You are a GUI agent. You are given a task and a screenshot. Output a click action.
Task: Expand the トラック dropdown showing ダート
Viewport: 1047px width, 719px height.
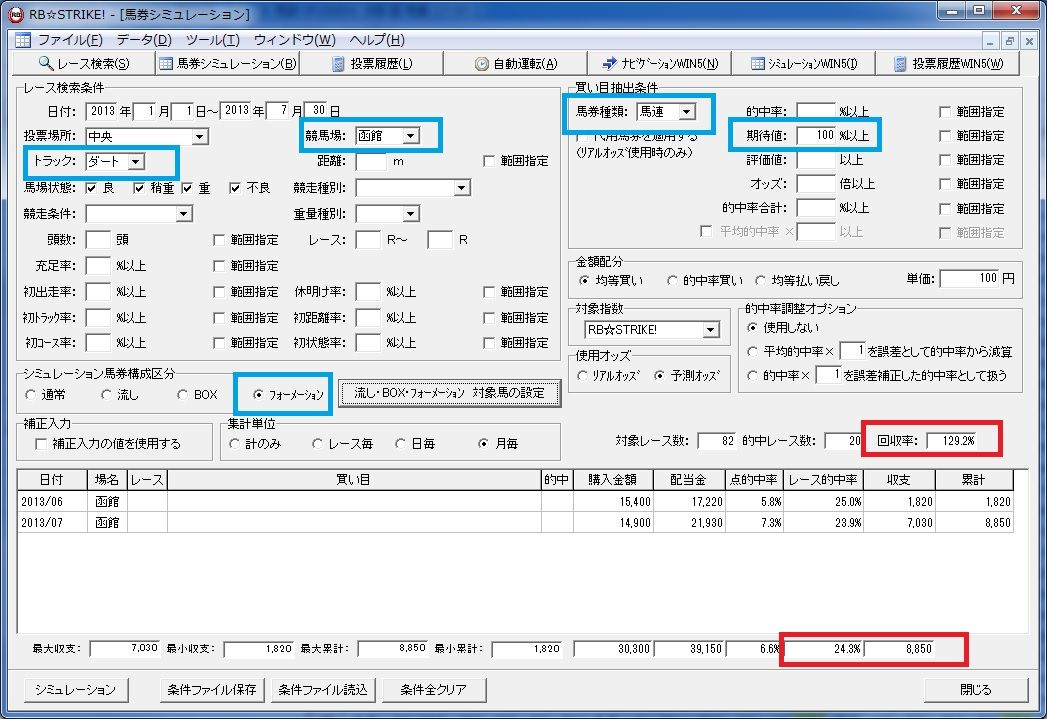click(136, 161)
